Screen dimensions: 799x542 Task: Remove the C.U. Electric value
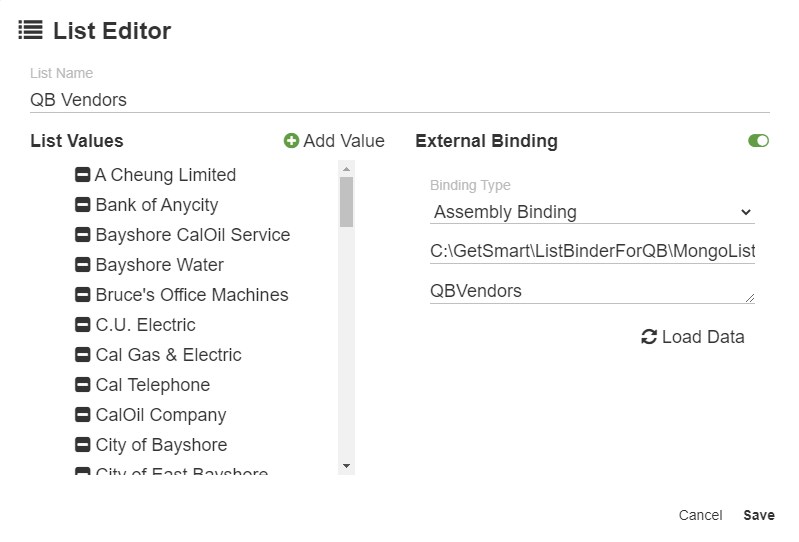tap(83, 325)
